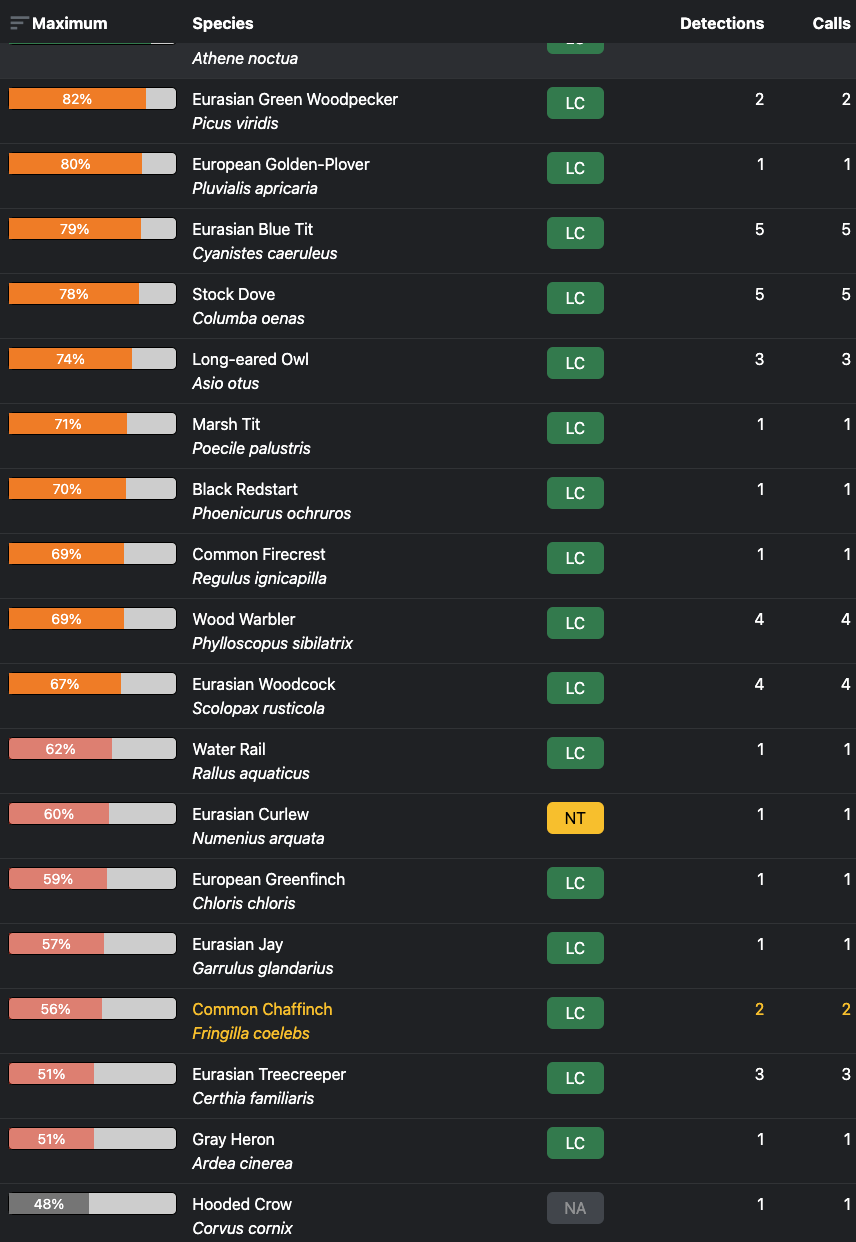Sort by the Species column header

pos(222,23)
